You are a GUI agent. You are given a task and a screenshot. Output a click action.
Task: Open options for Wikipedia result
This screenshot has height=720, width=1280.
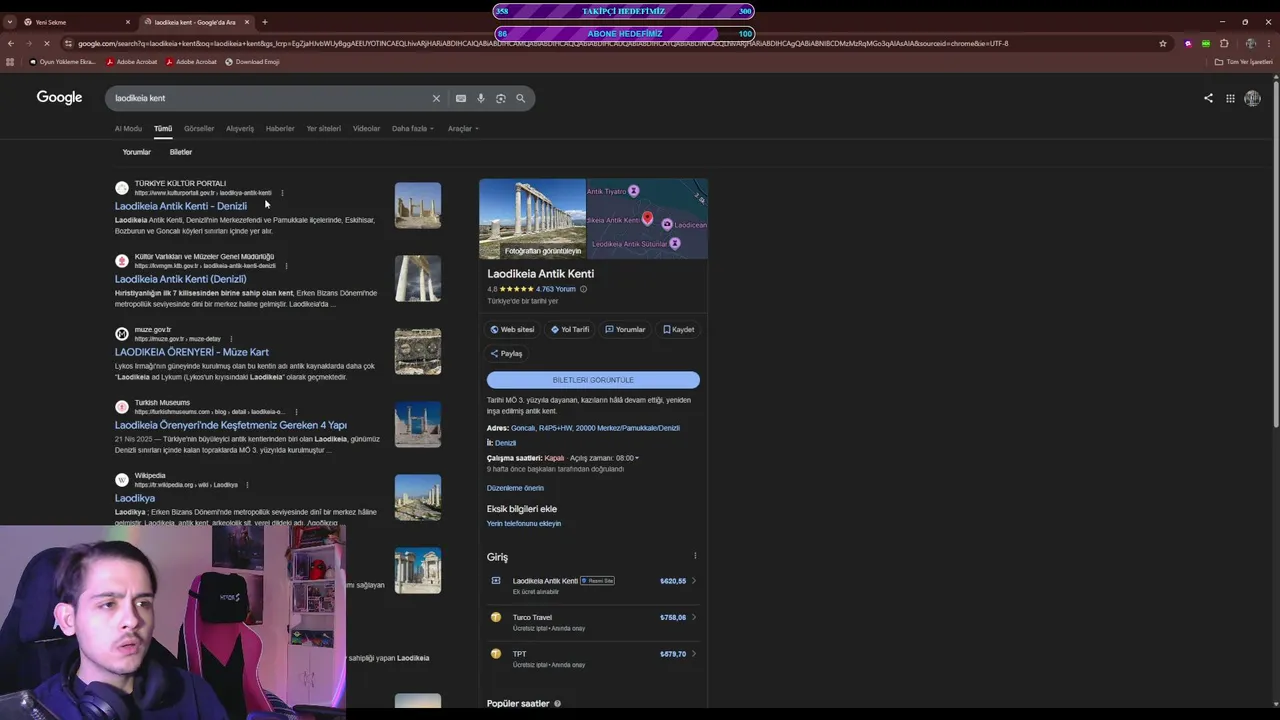247,485
